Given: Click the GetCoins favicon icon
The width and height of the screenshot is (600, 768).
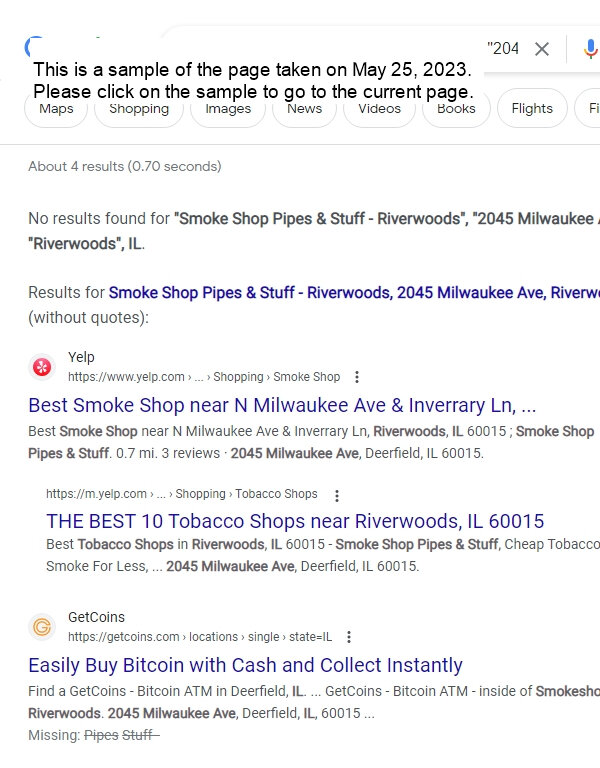Looking at the screenshot, I should (42, 626).
